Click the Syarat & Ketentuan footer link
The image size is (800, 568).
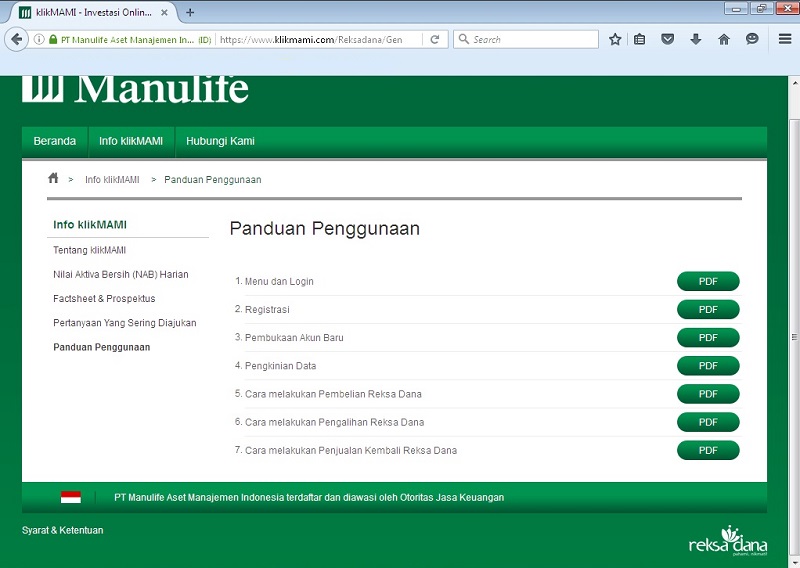coord(62,530)
